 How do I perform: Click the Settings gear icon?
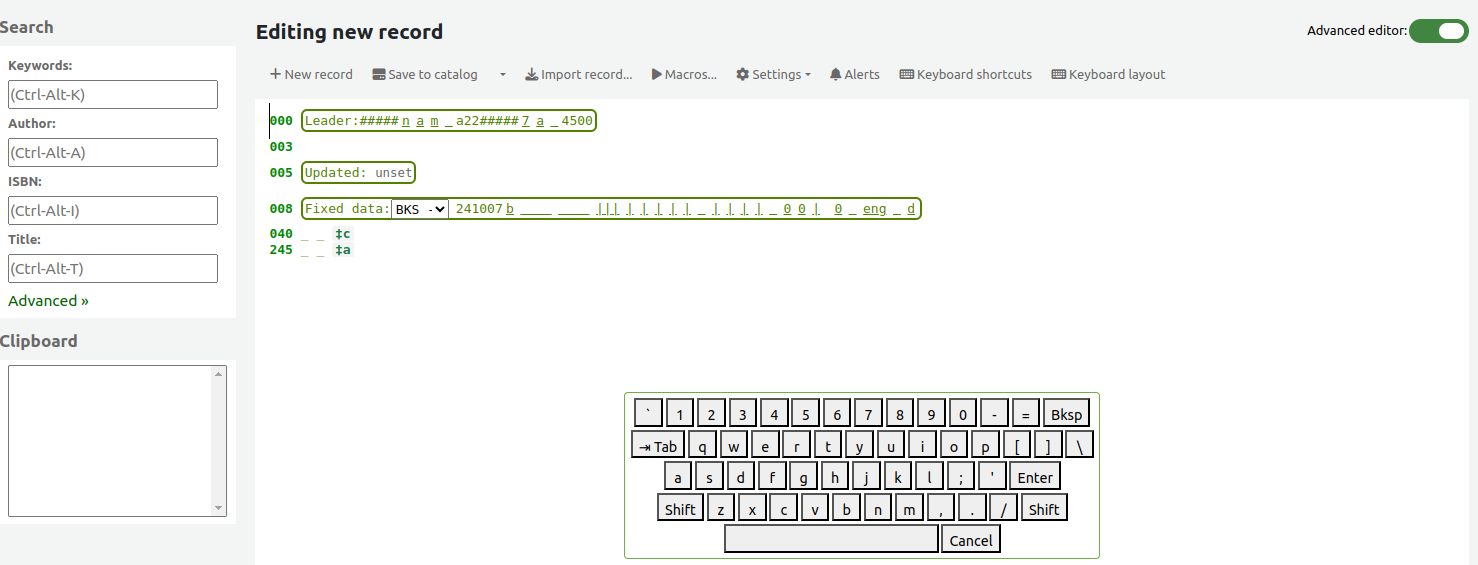click(743, 74)
